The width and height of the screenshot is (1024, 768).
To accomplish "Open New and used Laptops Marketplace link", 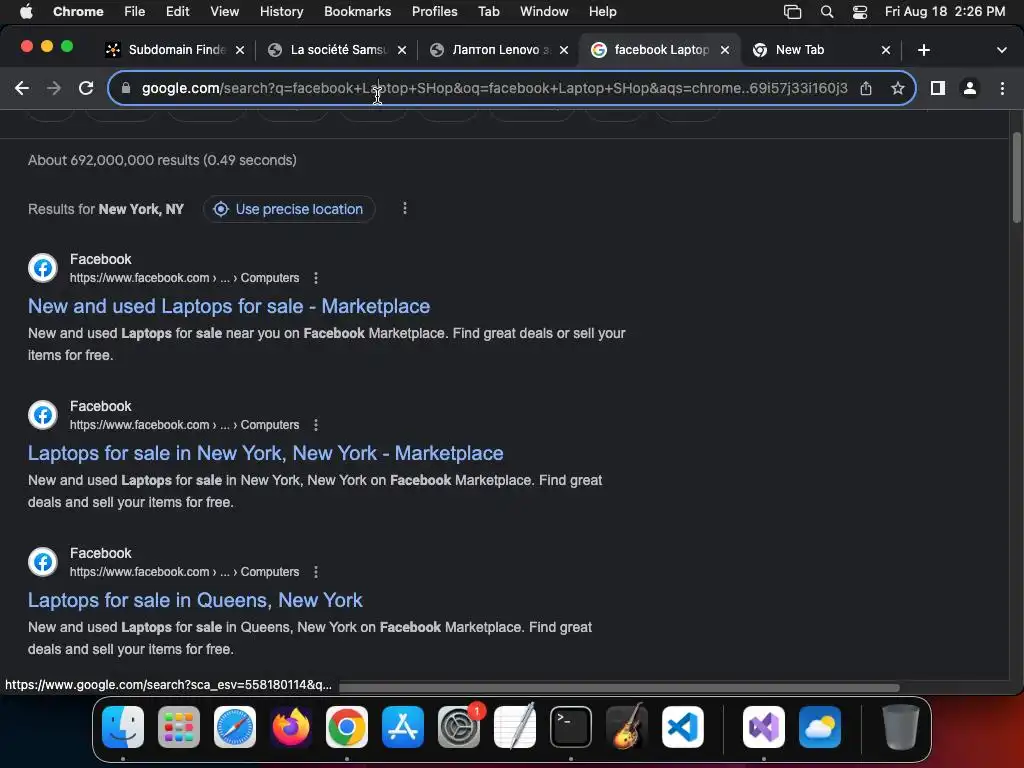I will click(229, 306).
